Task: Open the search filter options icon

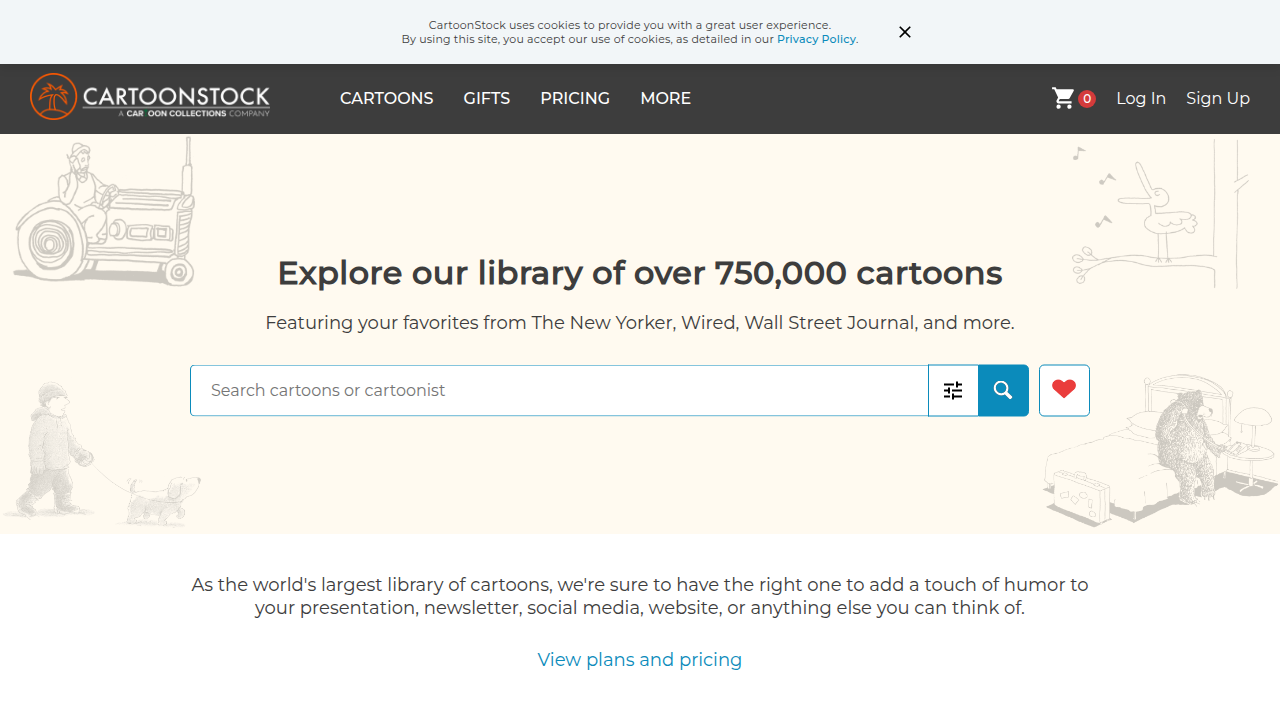Action: (x=953, y=390)
